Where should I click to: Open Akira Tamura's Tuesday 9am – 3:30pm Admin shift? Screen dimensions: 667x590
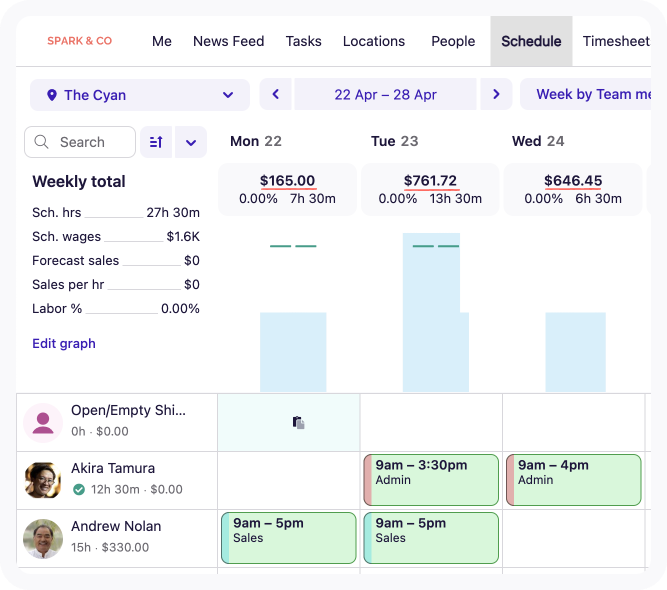click(431, 480)
